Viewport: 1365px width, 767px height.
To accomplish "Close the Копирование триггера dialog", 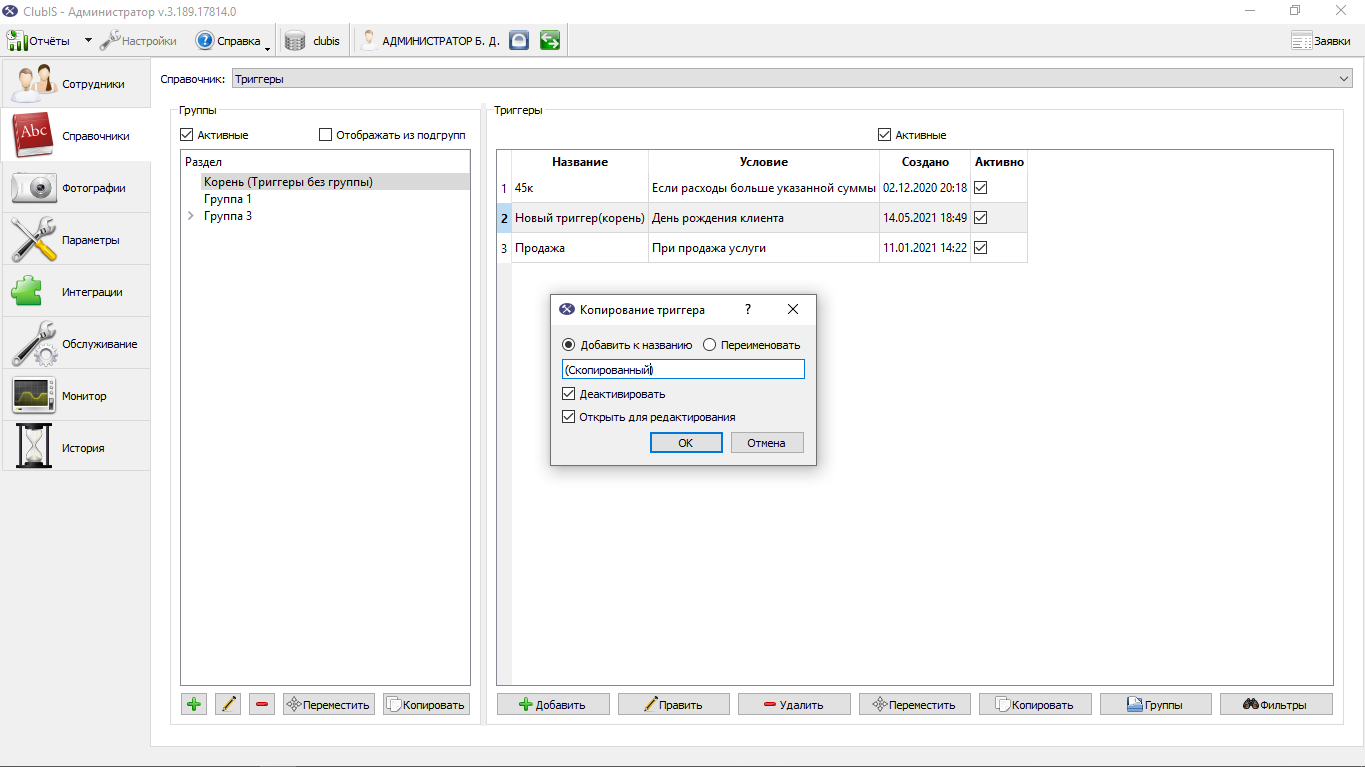I will [793, 310].
